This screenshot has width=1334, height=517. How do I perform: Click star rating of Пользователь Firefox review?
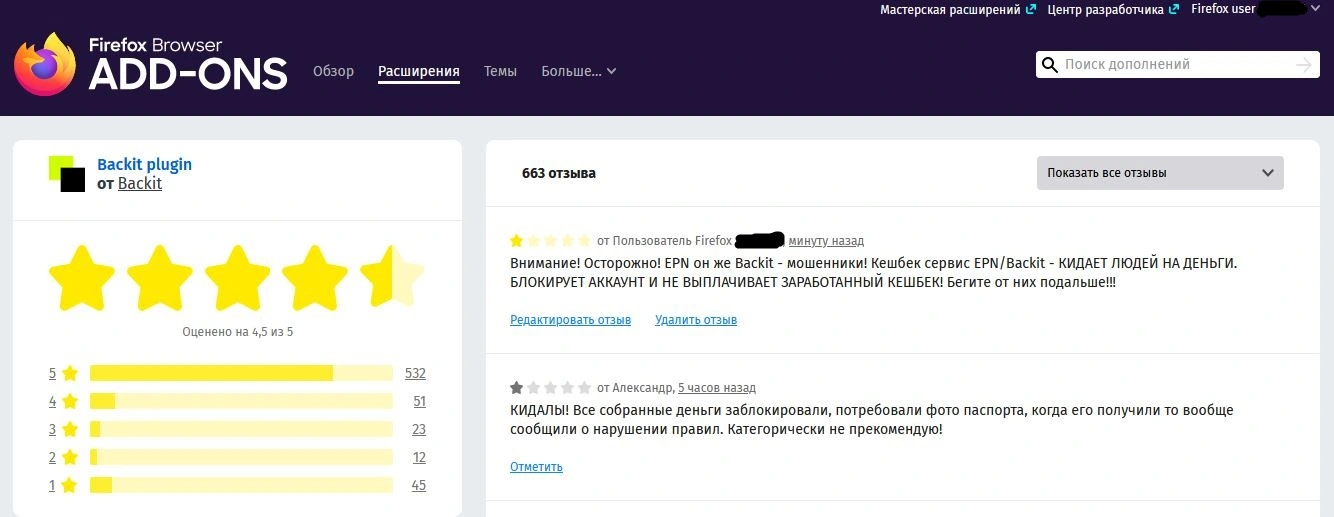(550, 241)
